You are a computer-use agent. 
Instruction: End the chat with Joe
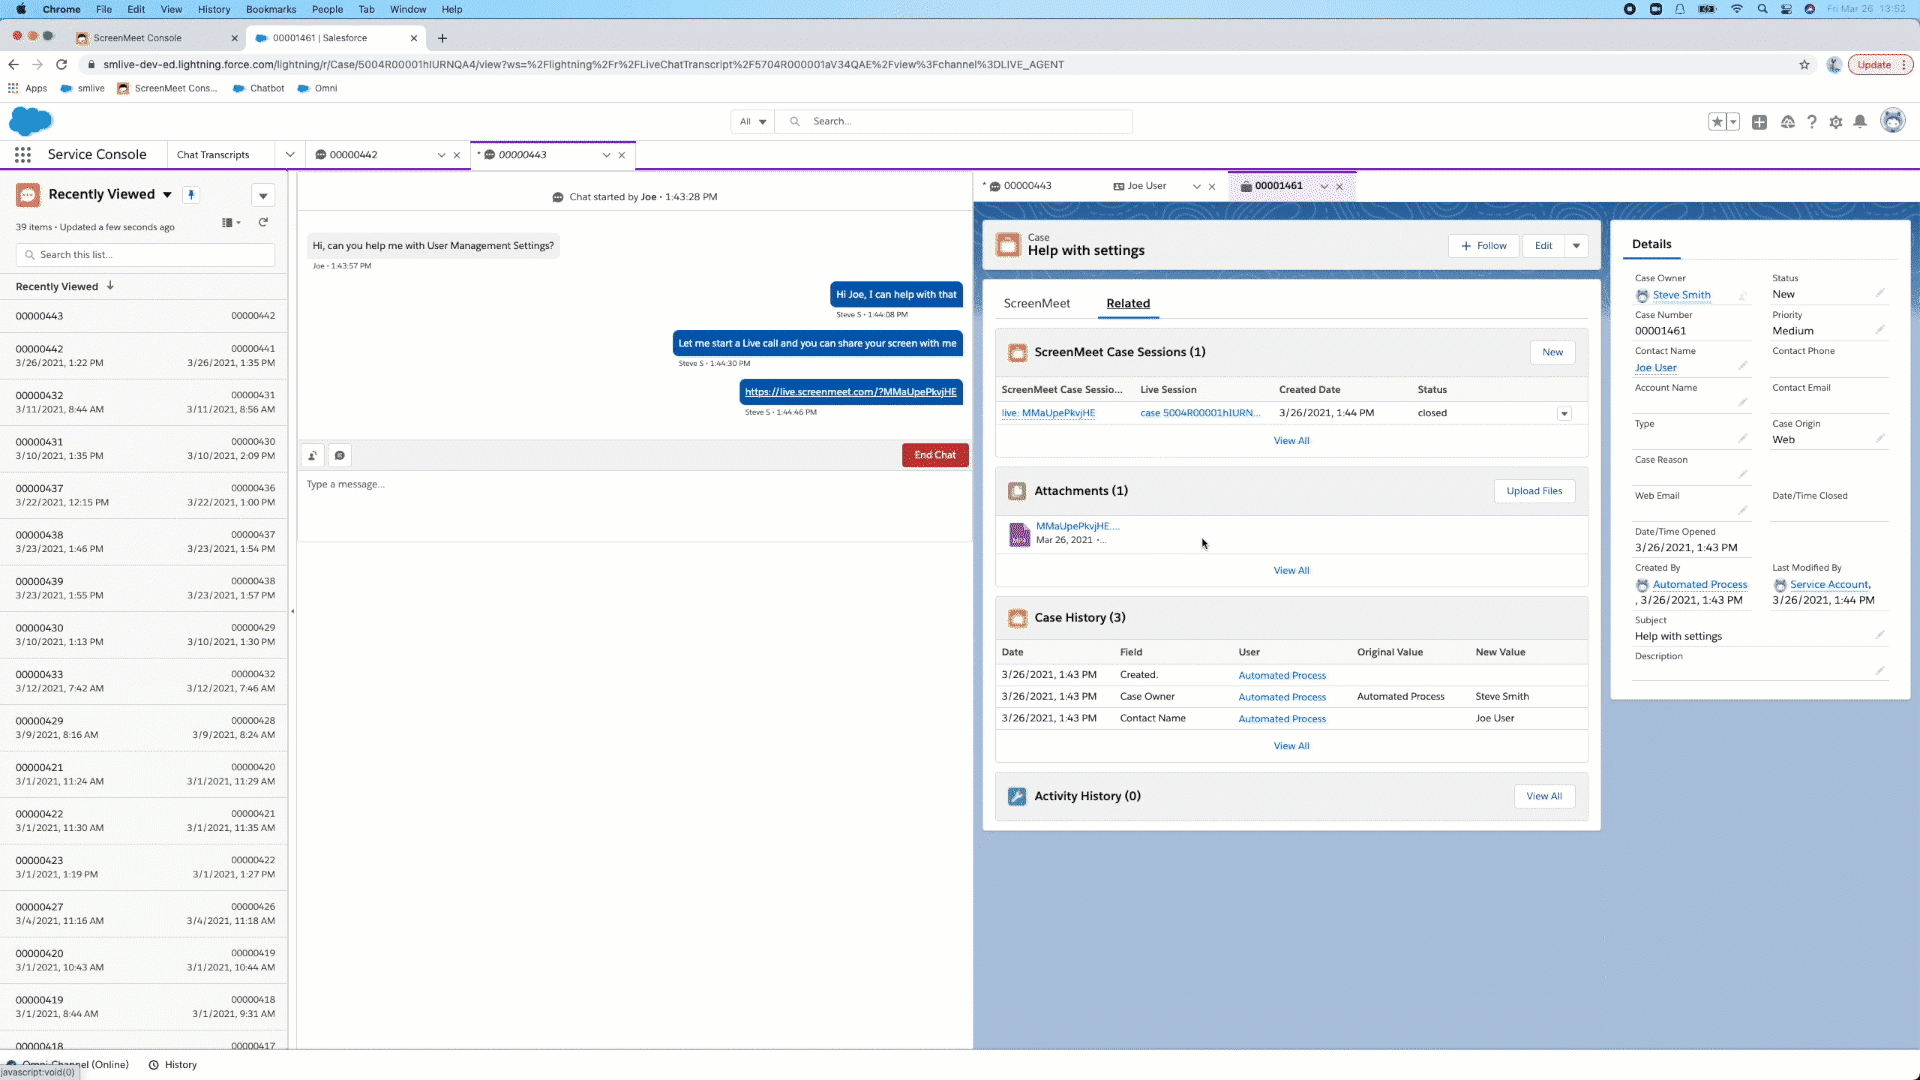(935, 455)
